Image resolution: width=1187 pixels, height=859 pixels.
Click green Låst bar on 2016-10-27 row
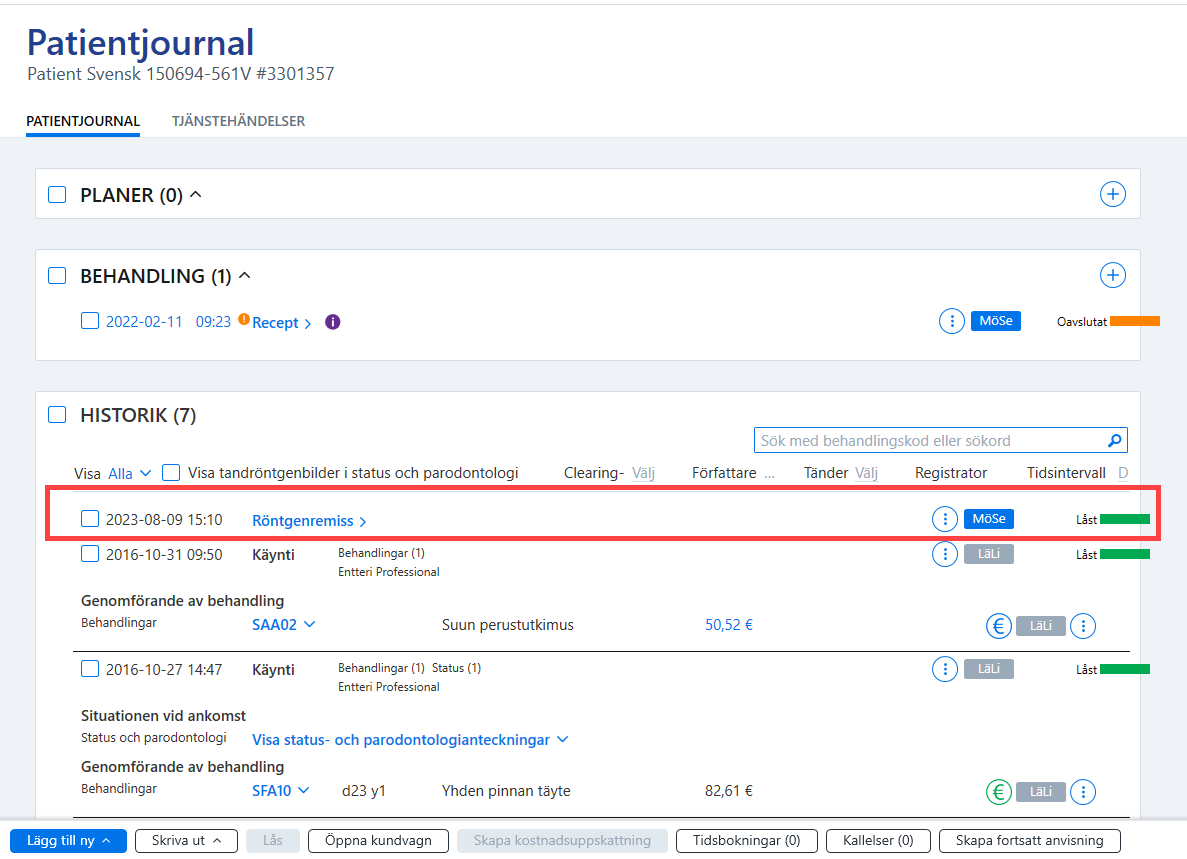point(1125,669)
